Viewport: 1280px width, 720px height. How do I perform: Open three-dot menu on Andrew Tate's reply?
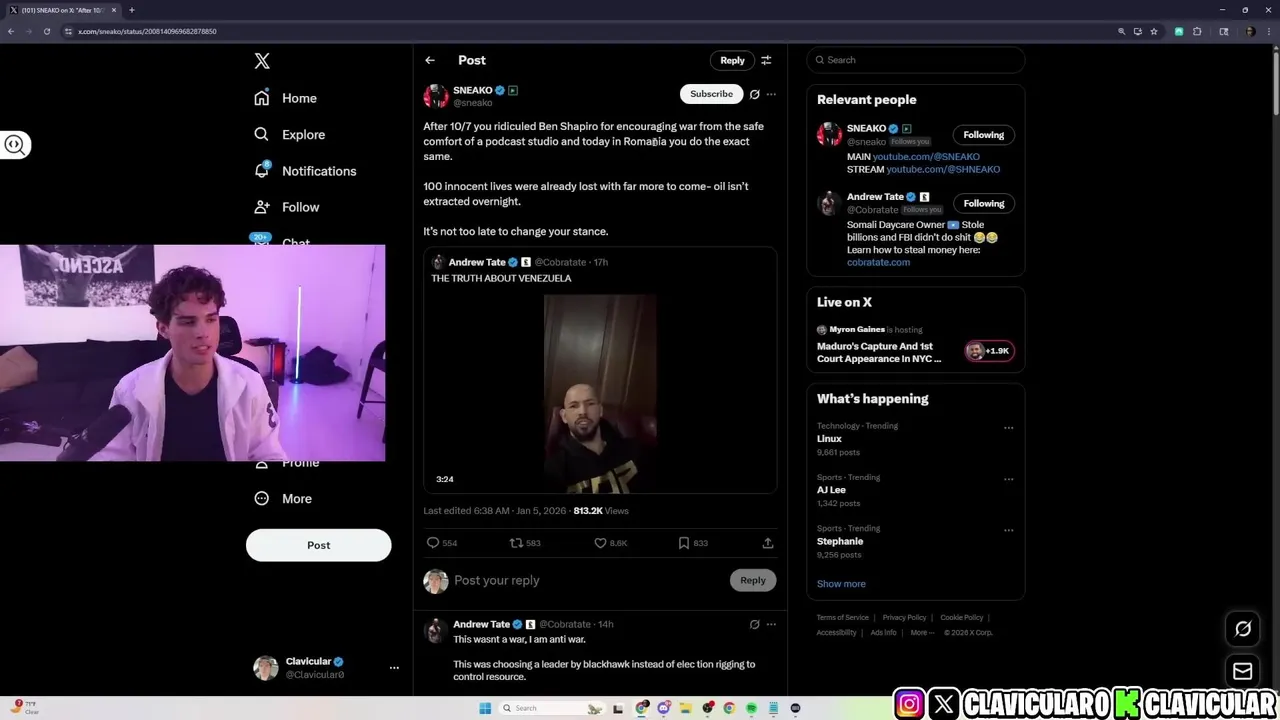tap(771, 624)
